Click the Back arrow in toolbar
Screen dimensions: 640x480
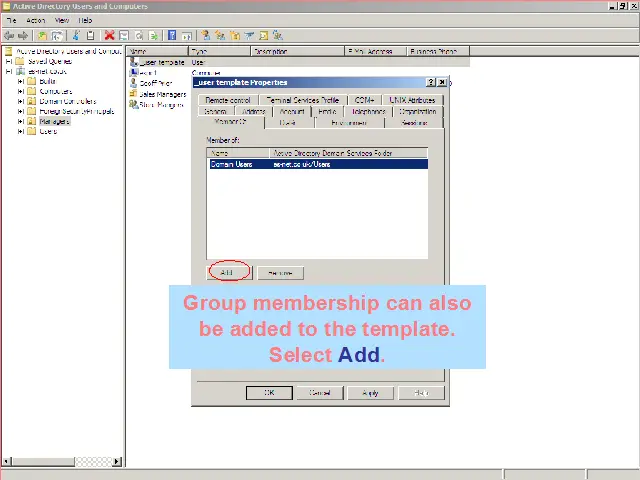click(x=9, y=35)
